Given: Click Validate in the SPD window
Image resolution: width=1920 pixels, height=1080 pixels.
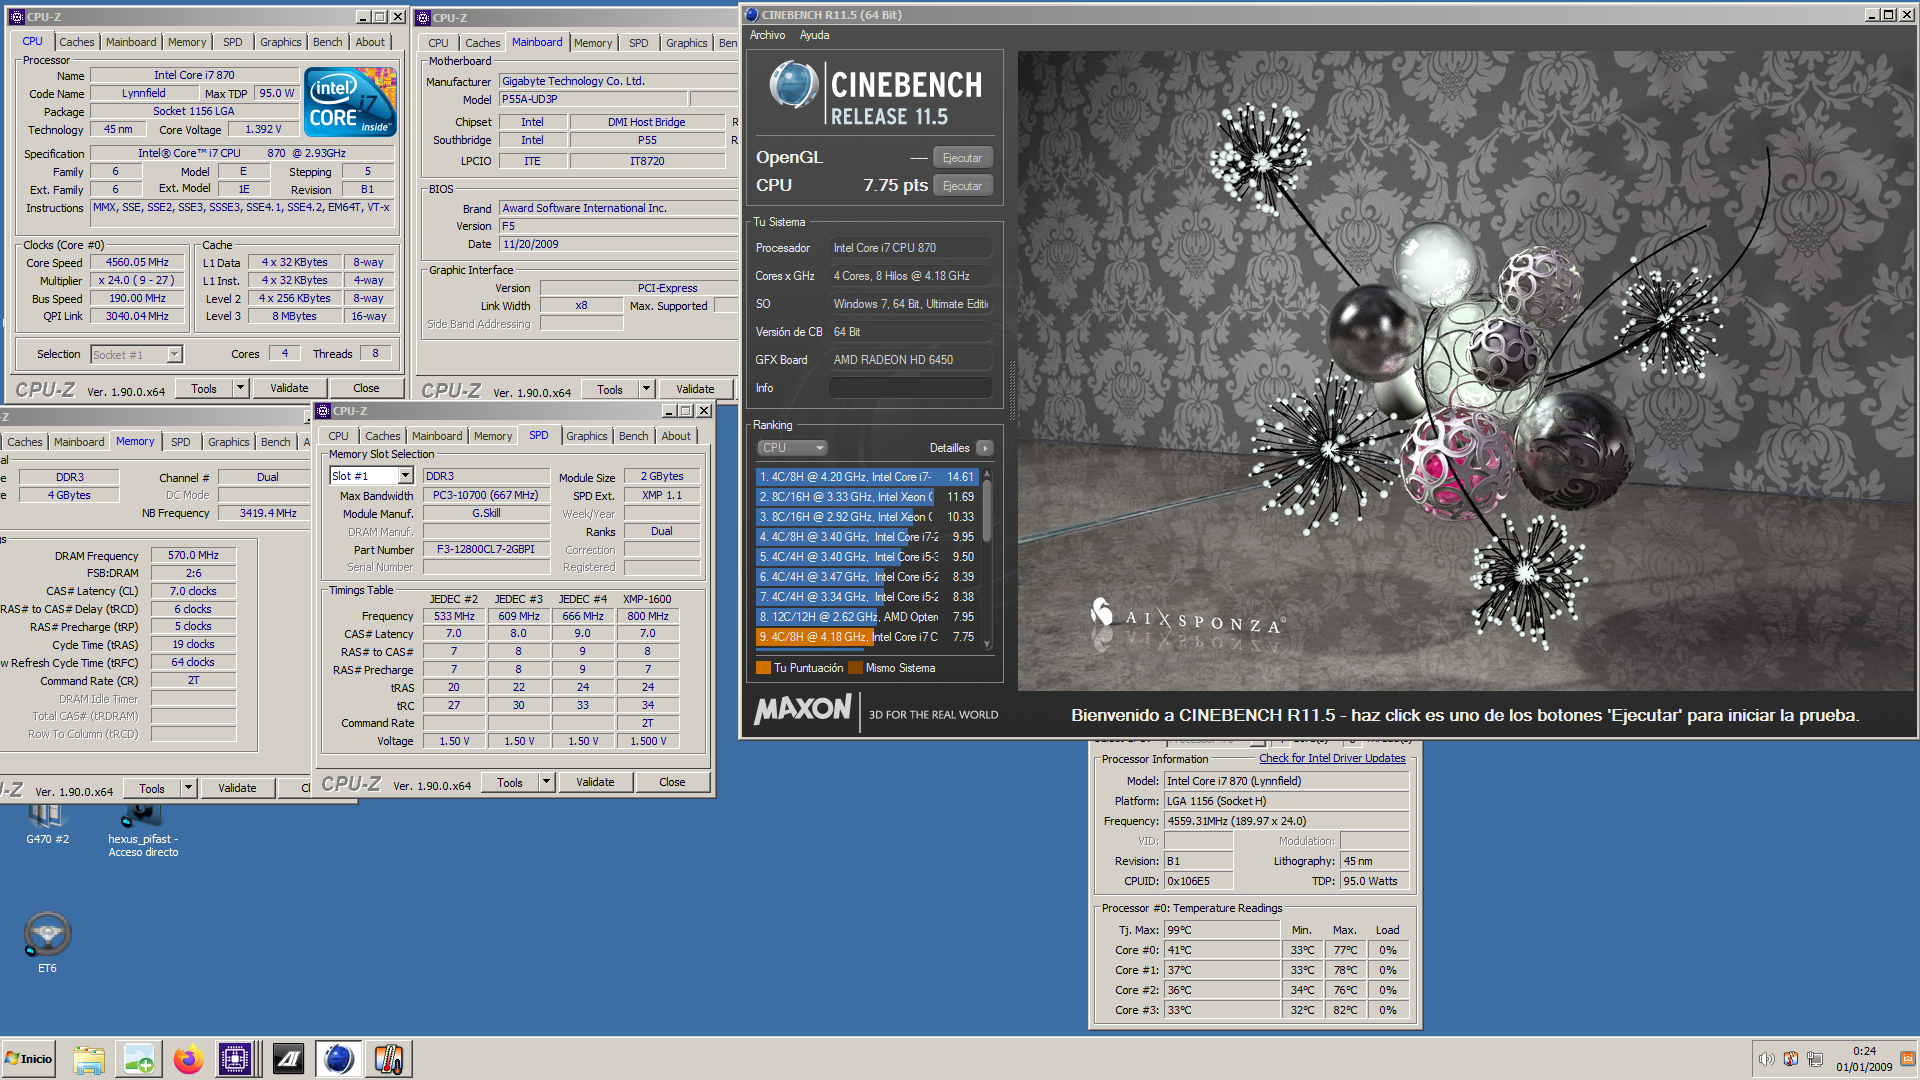Looking at the screenshot, I should (595, 782).
